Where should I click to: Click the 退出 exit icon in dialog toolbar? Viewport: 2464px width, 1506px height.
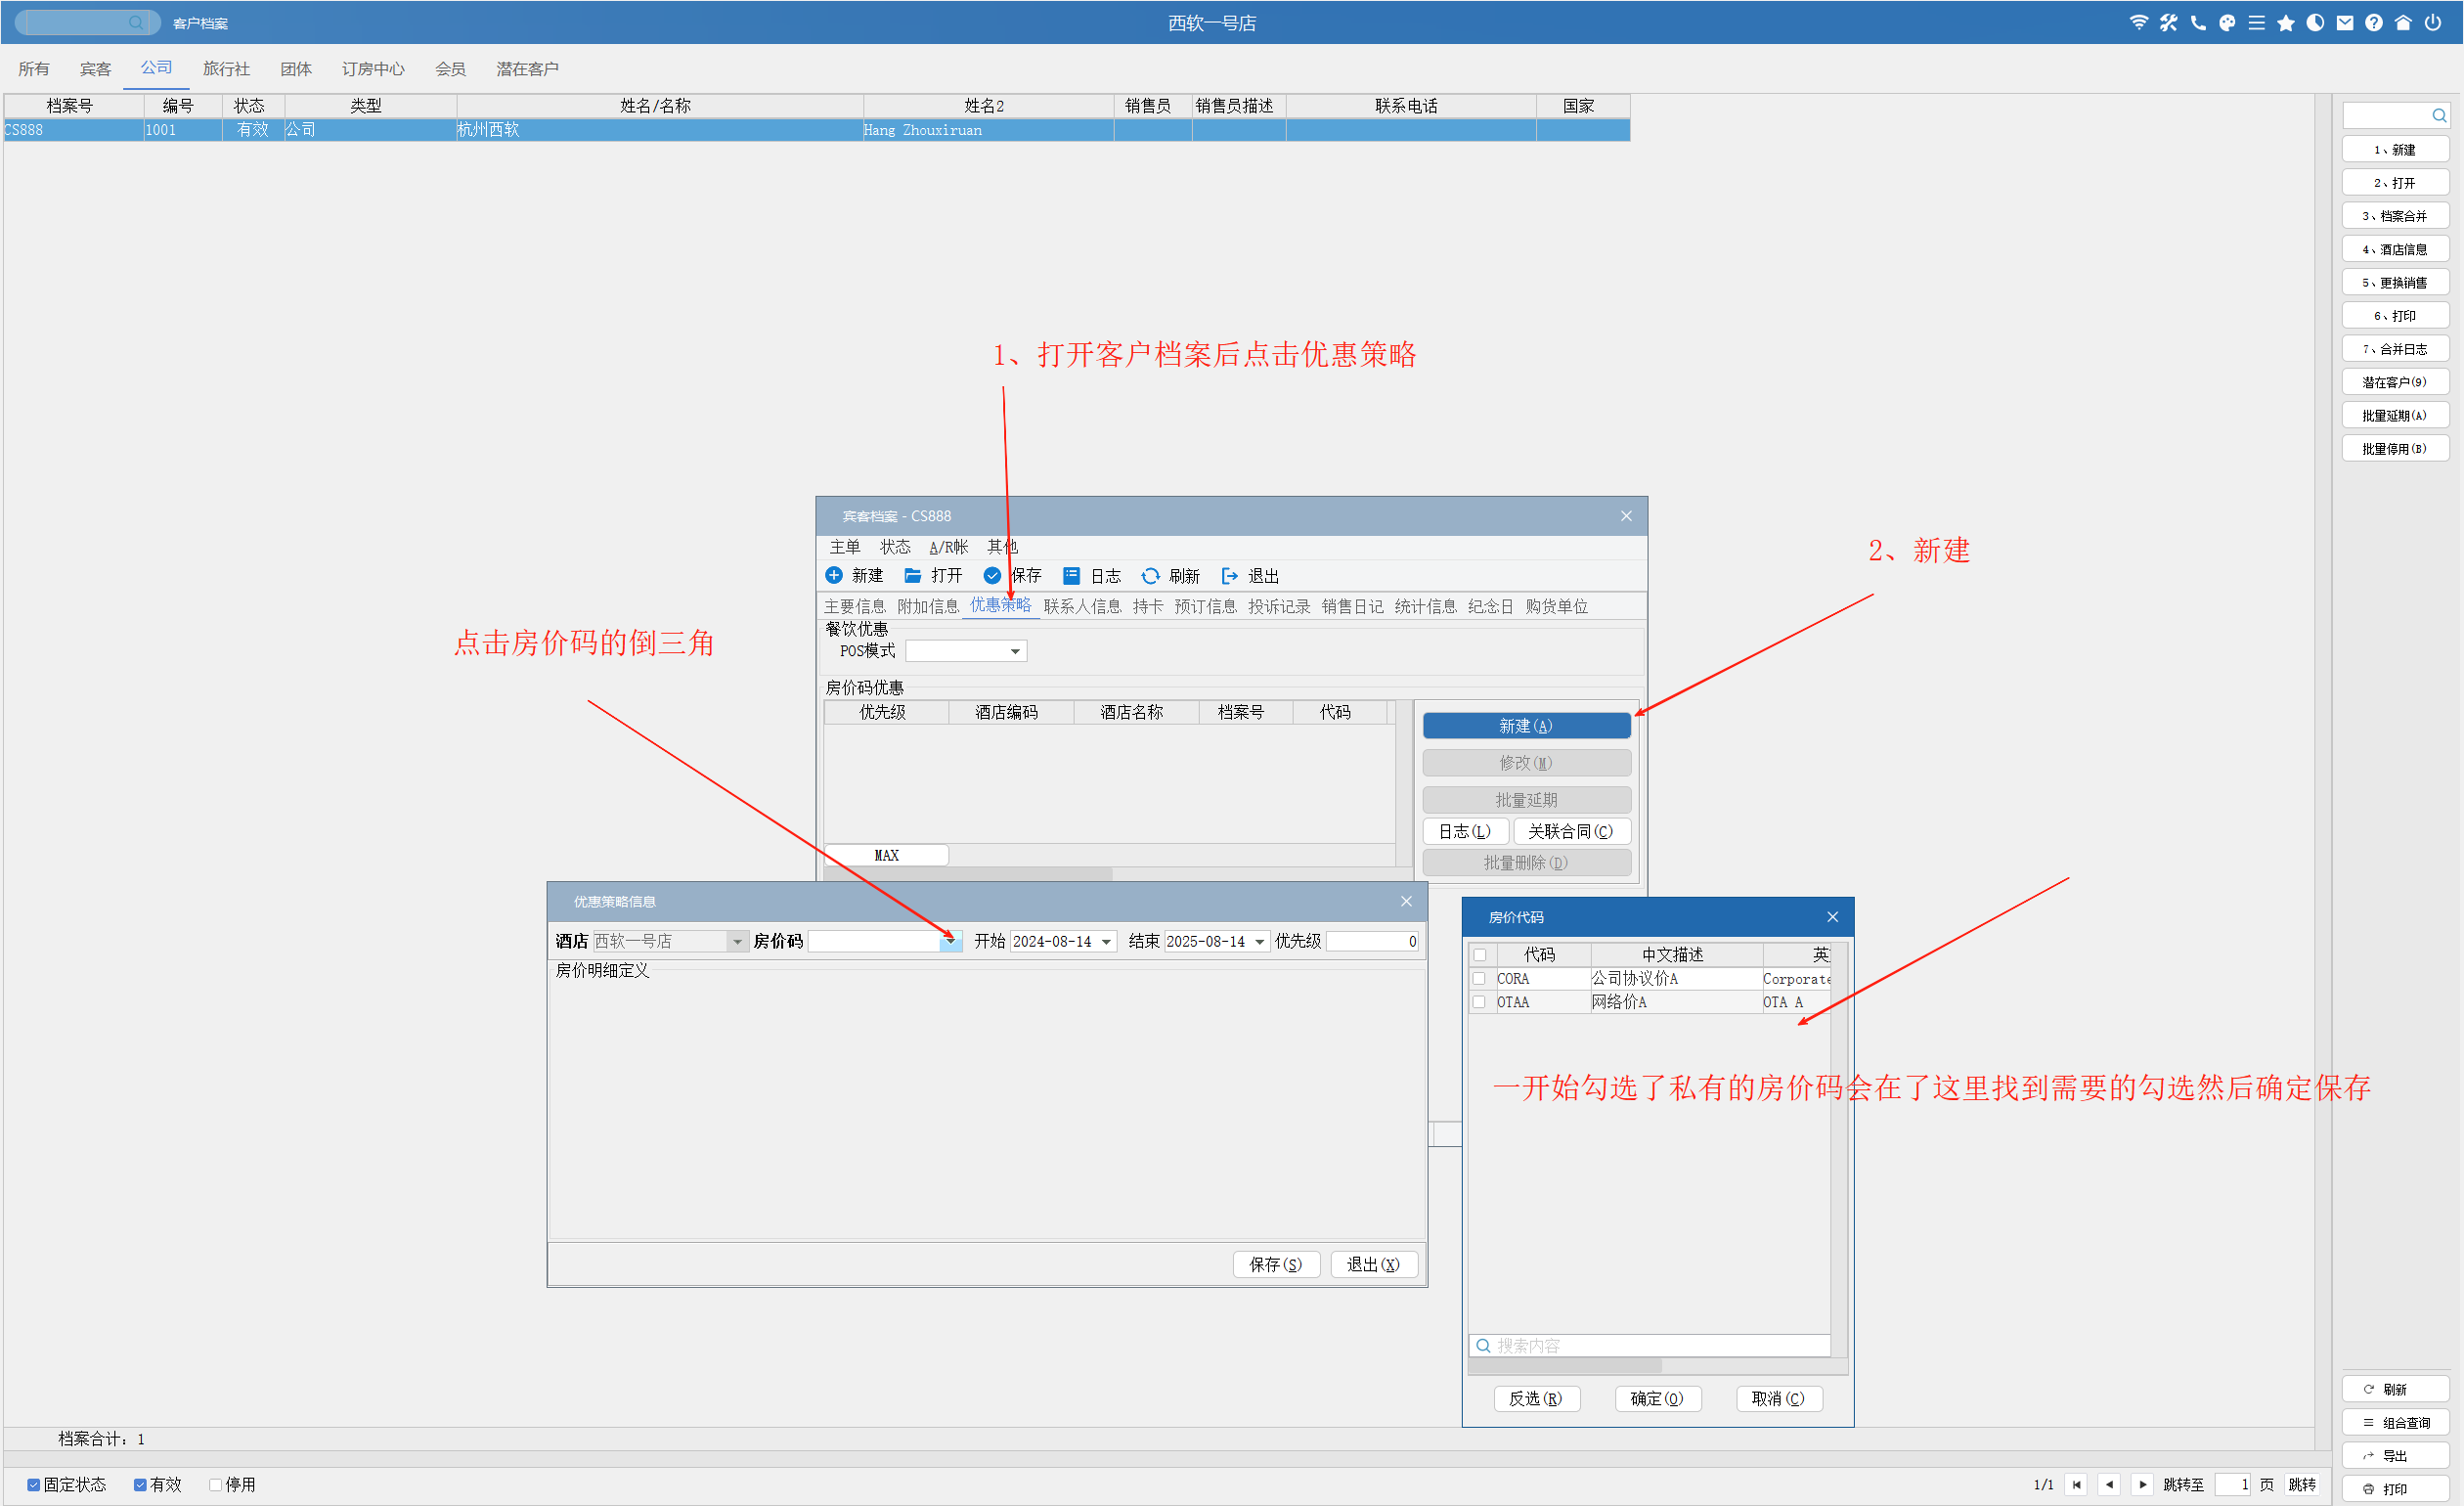pos(1230,575)
